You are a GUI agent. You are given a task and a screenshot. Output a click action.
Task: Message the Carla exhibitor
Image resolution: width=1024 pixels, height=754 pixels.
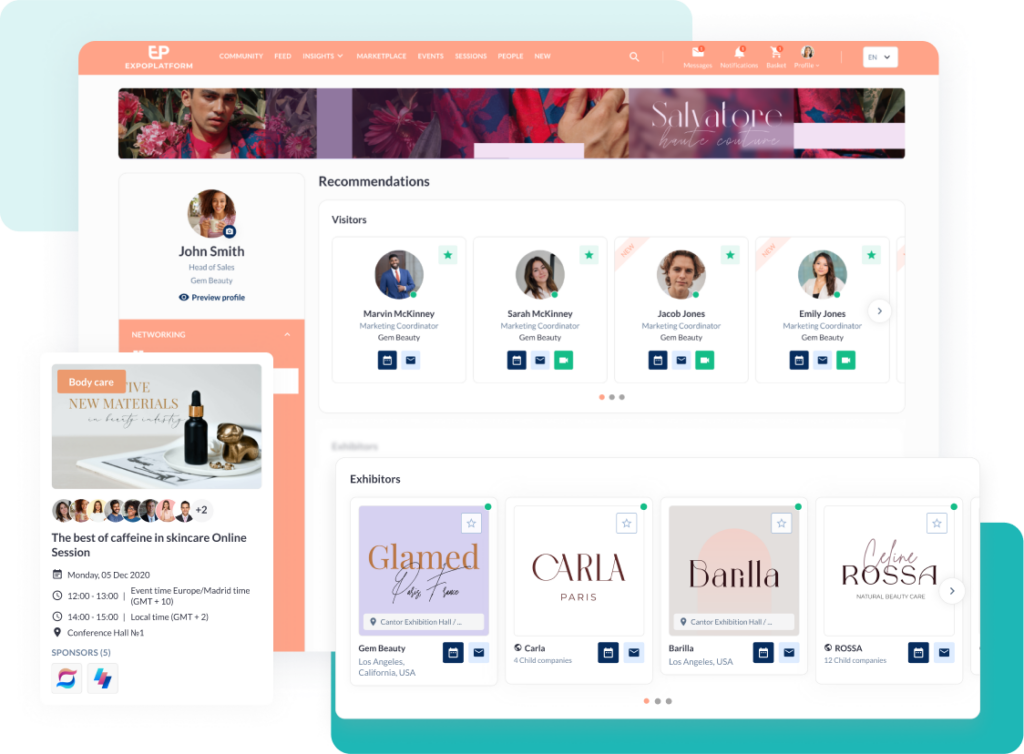(x=633, y=653)
